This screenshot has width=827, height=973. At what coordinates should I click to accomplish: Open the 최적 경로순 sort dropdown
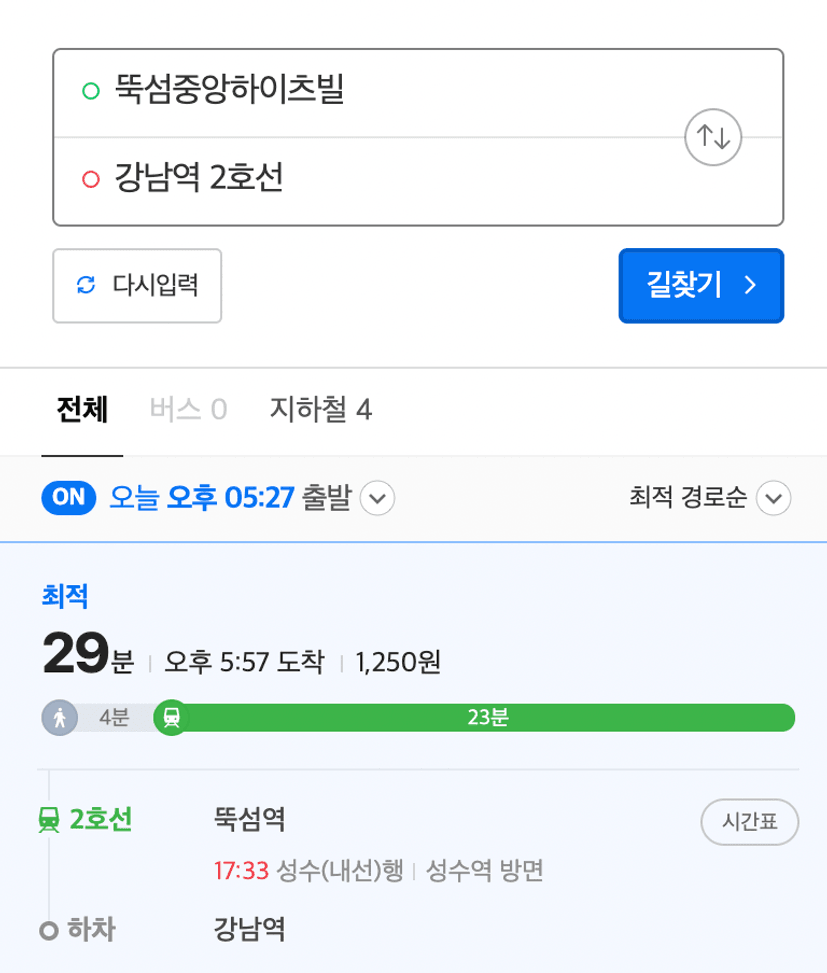coord(710,498)
